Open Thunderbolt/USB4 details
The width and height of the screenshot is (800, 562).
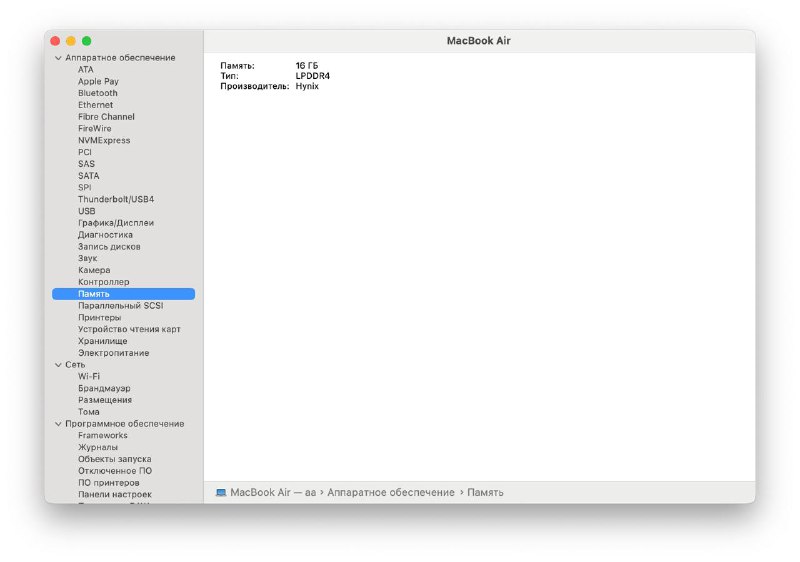(116, 199)
